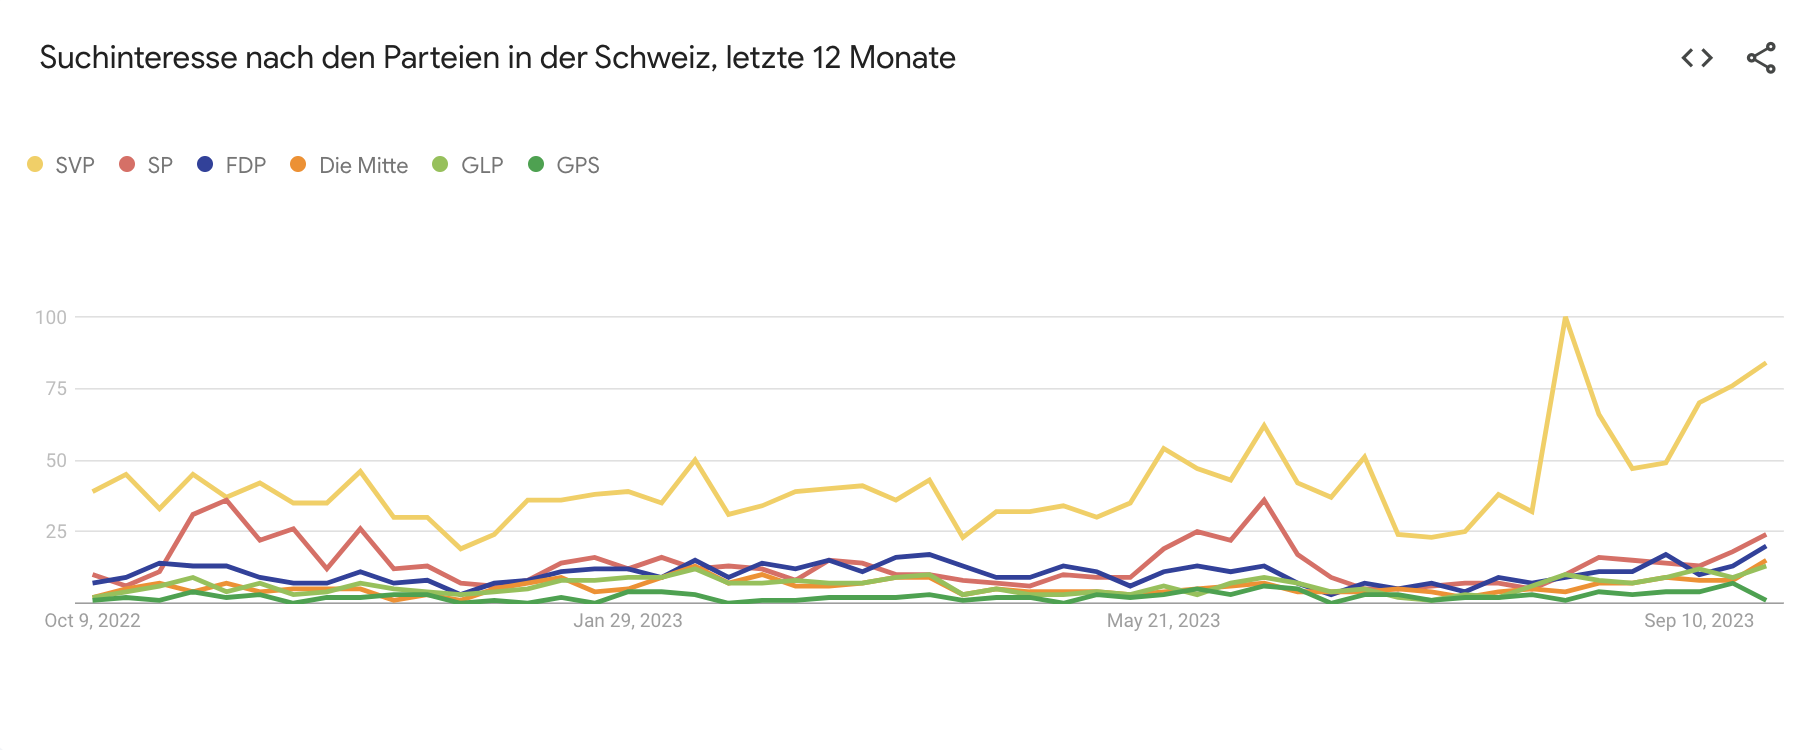This screenshot has width=1810, height=750.
Task: Click the dark green GPS legend dot
Action: click(x=536, y=164)
